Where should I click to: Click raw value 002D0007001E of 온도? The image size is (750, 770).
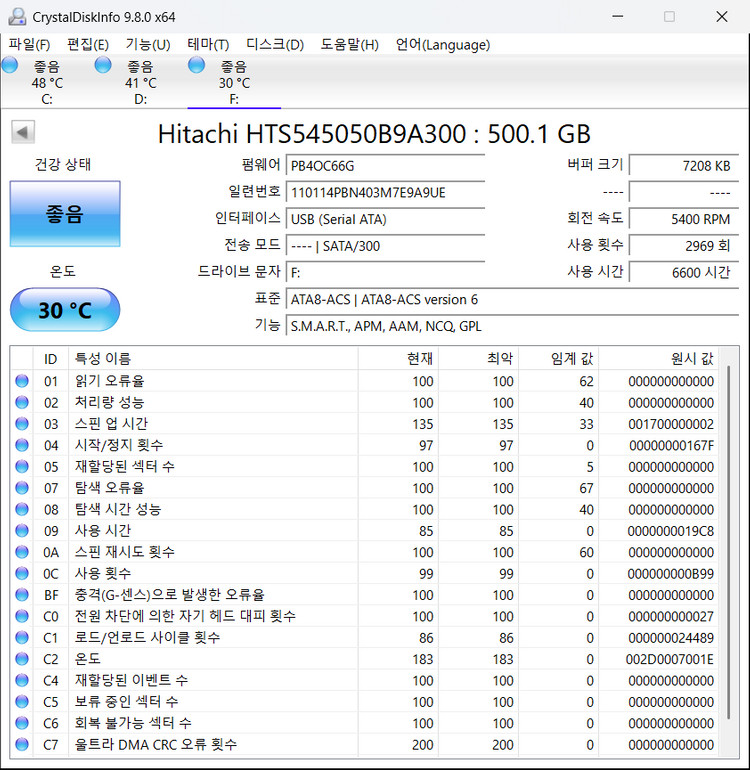[669, 659]
